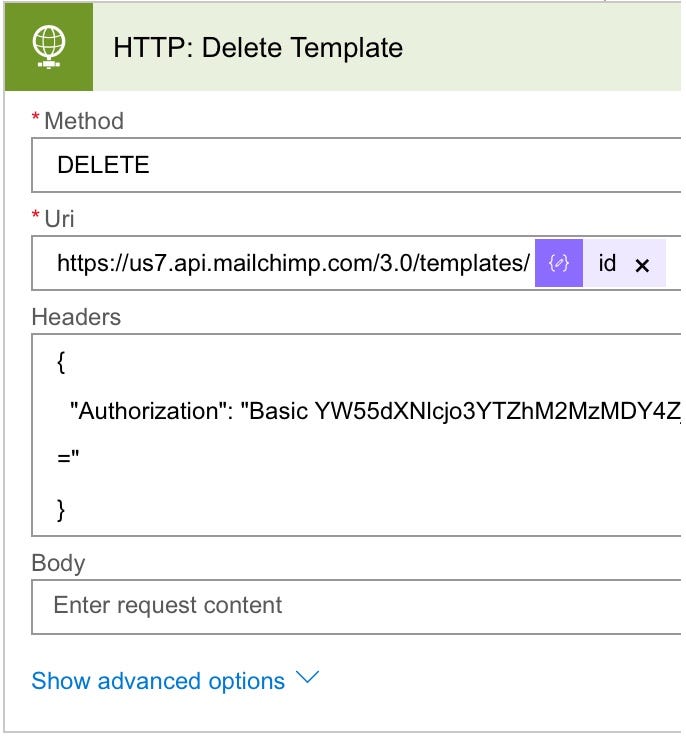Click the Body field label

tap(58, 563)
